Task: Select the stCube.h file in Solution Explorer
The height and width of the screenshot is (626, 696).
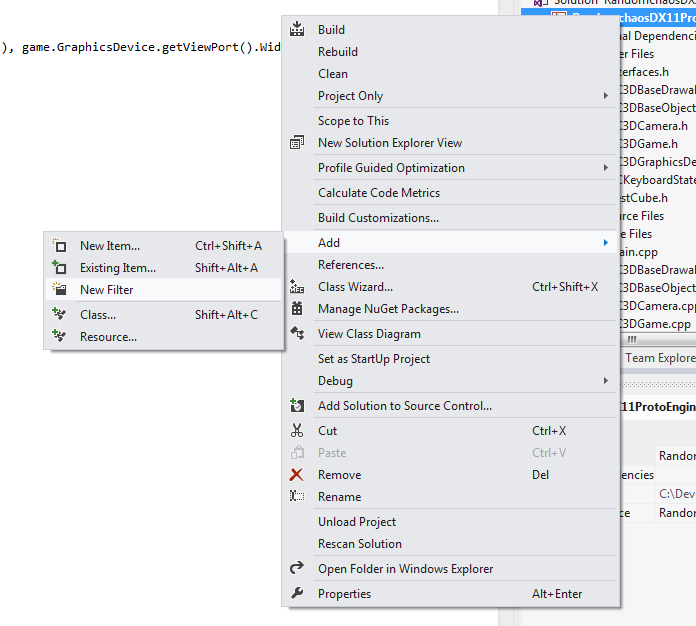Action: tap(644, 198)
